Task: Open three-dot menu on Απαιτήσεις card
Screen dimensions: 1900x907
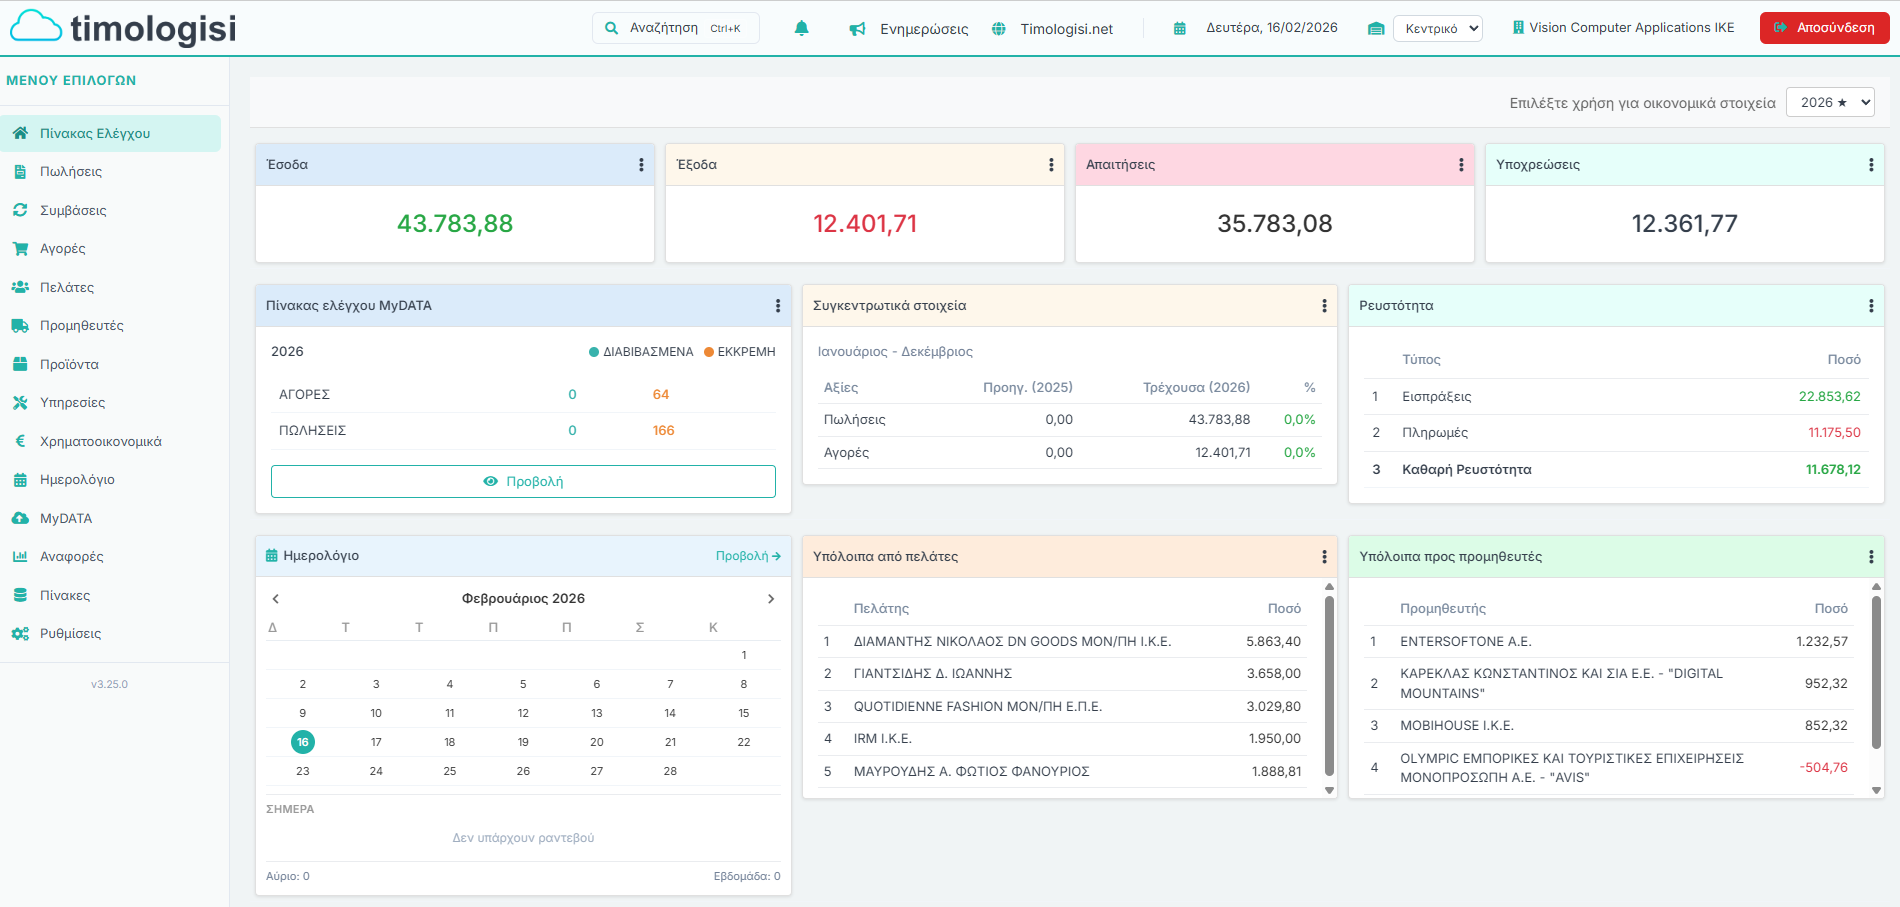Action: coord(1461,165)
